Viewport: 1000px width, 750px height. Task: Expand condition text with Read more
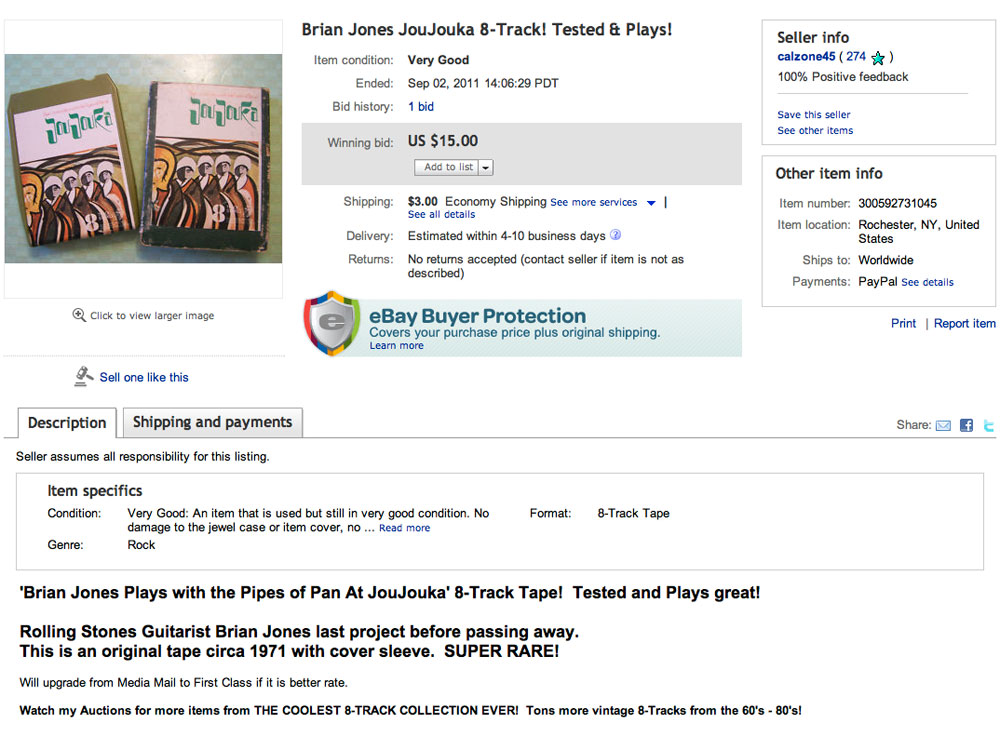coord(404,528)
